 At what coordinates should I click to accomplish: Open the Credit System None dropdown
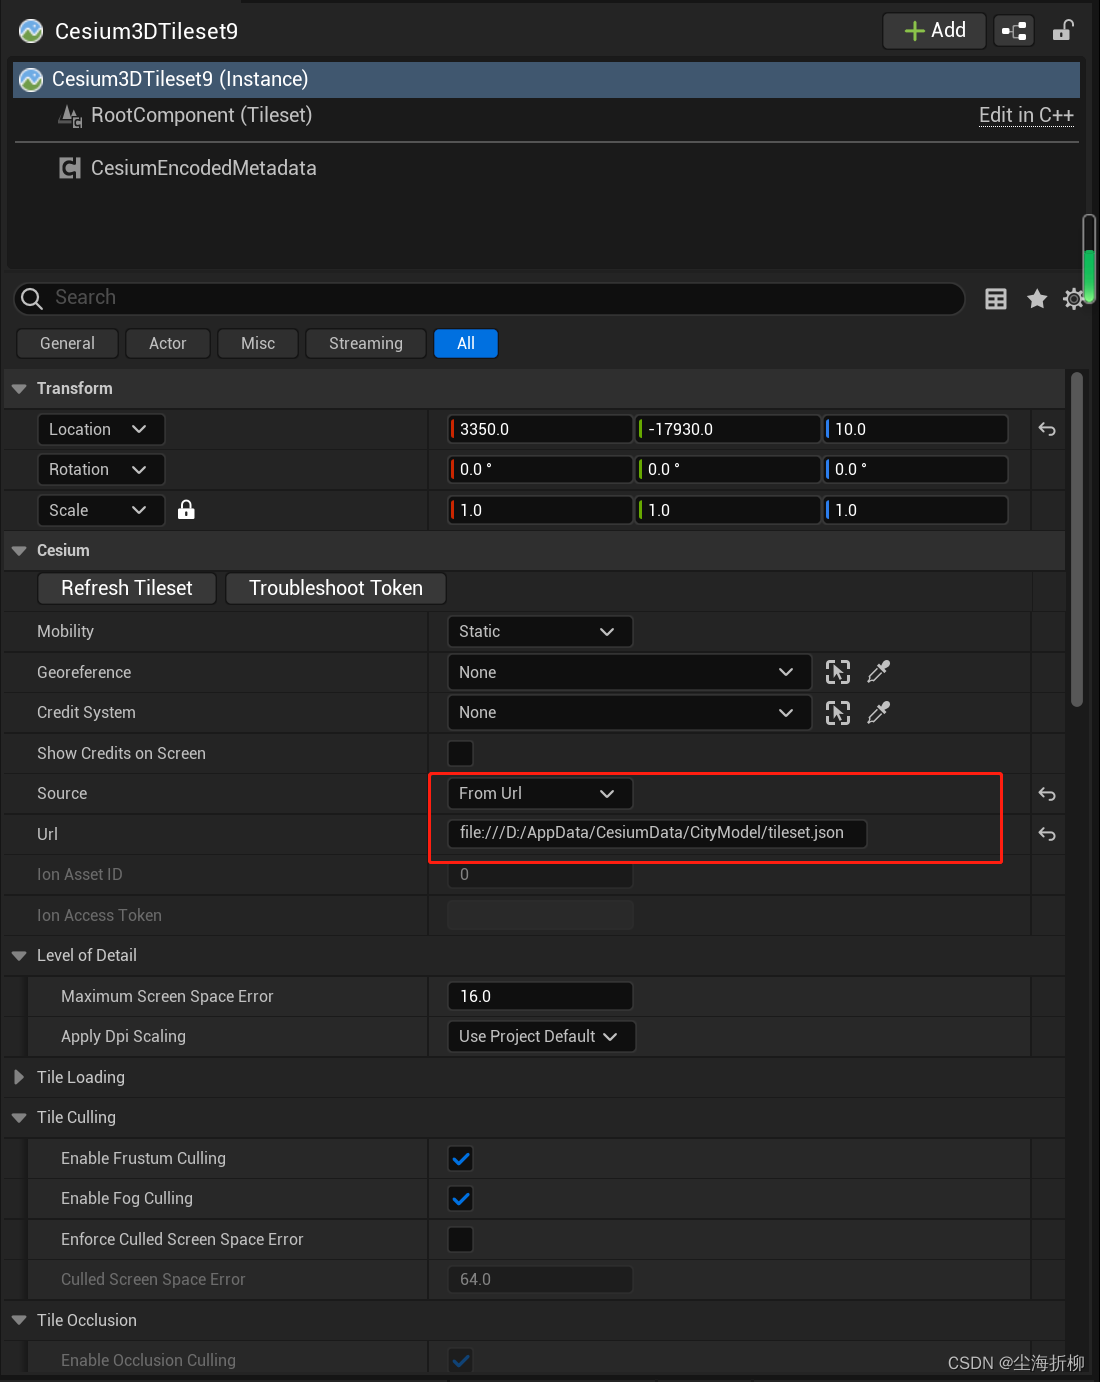[629, 713]
